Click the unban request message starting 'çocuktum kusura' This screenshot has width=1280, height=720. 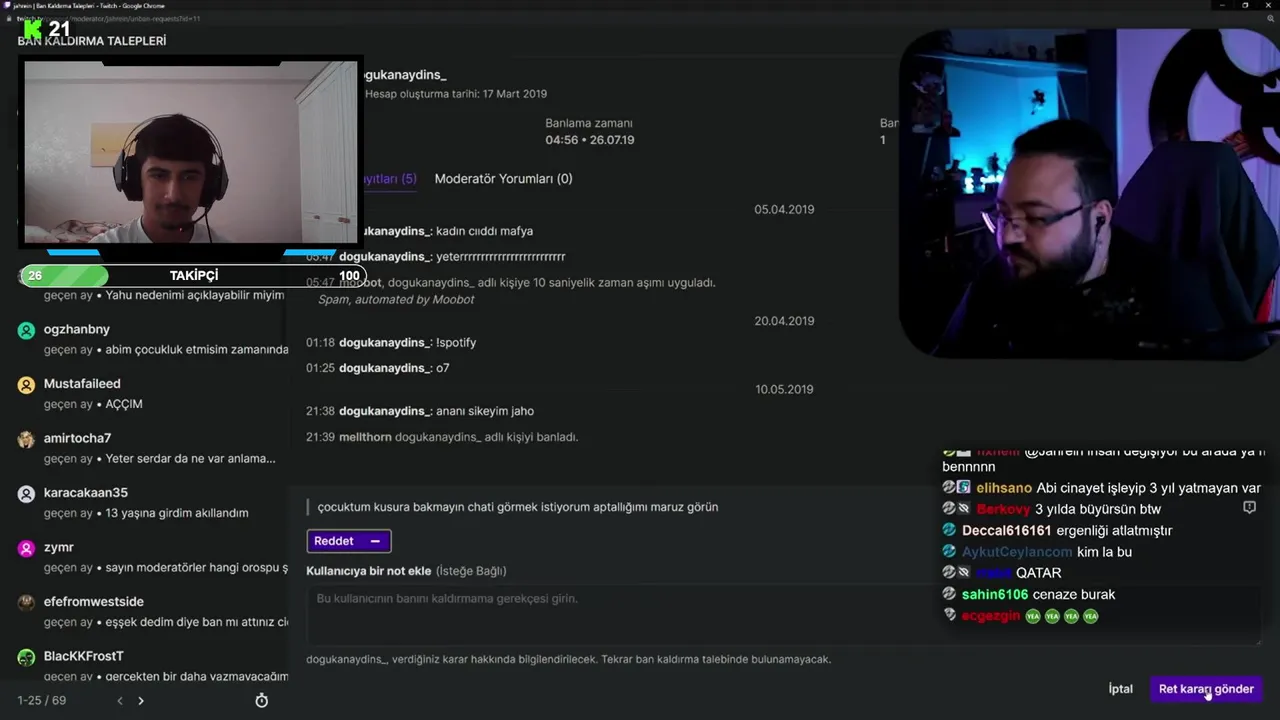[517, 507]
